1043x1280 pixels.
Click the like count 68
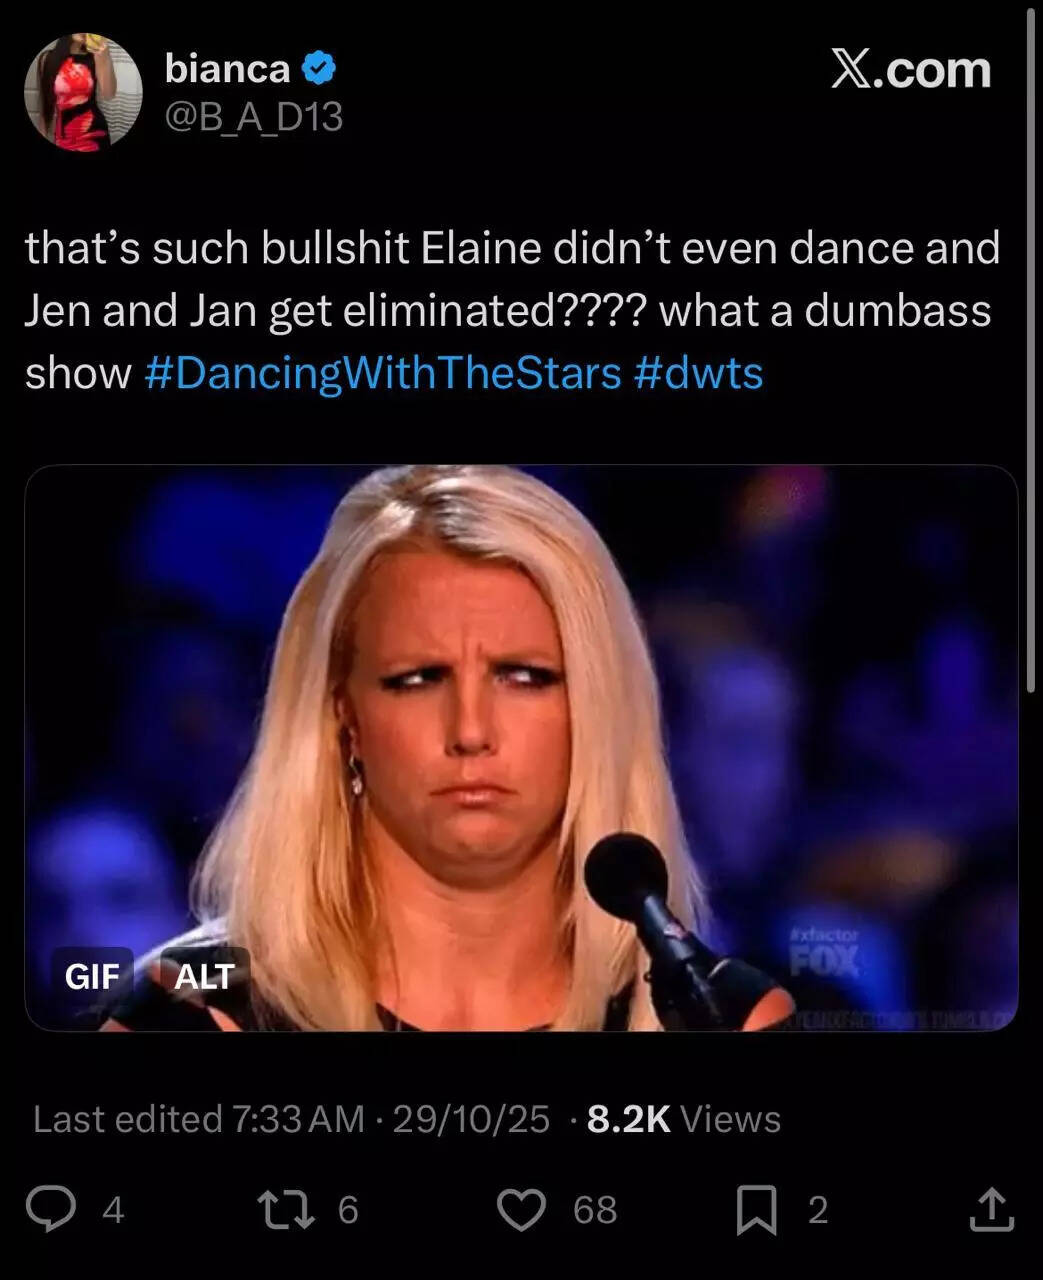click(595, 1210)
